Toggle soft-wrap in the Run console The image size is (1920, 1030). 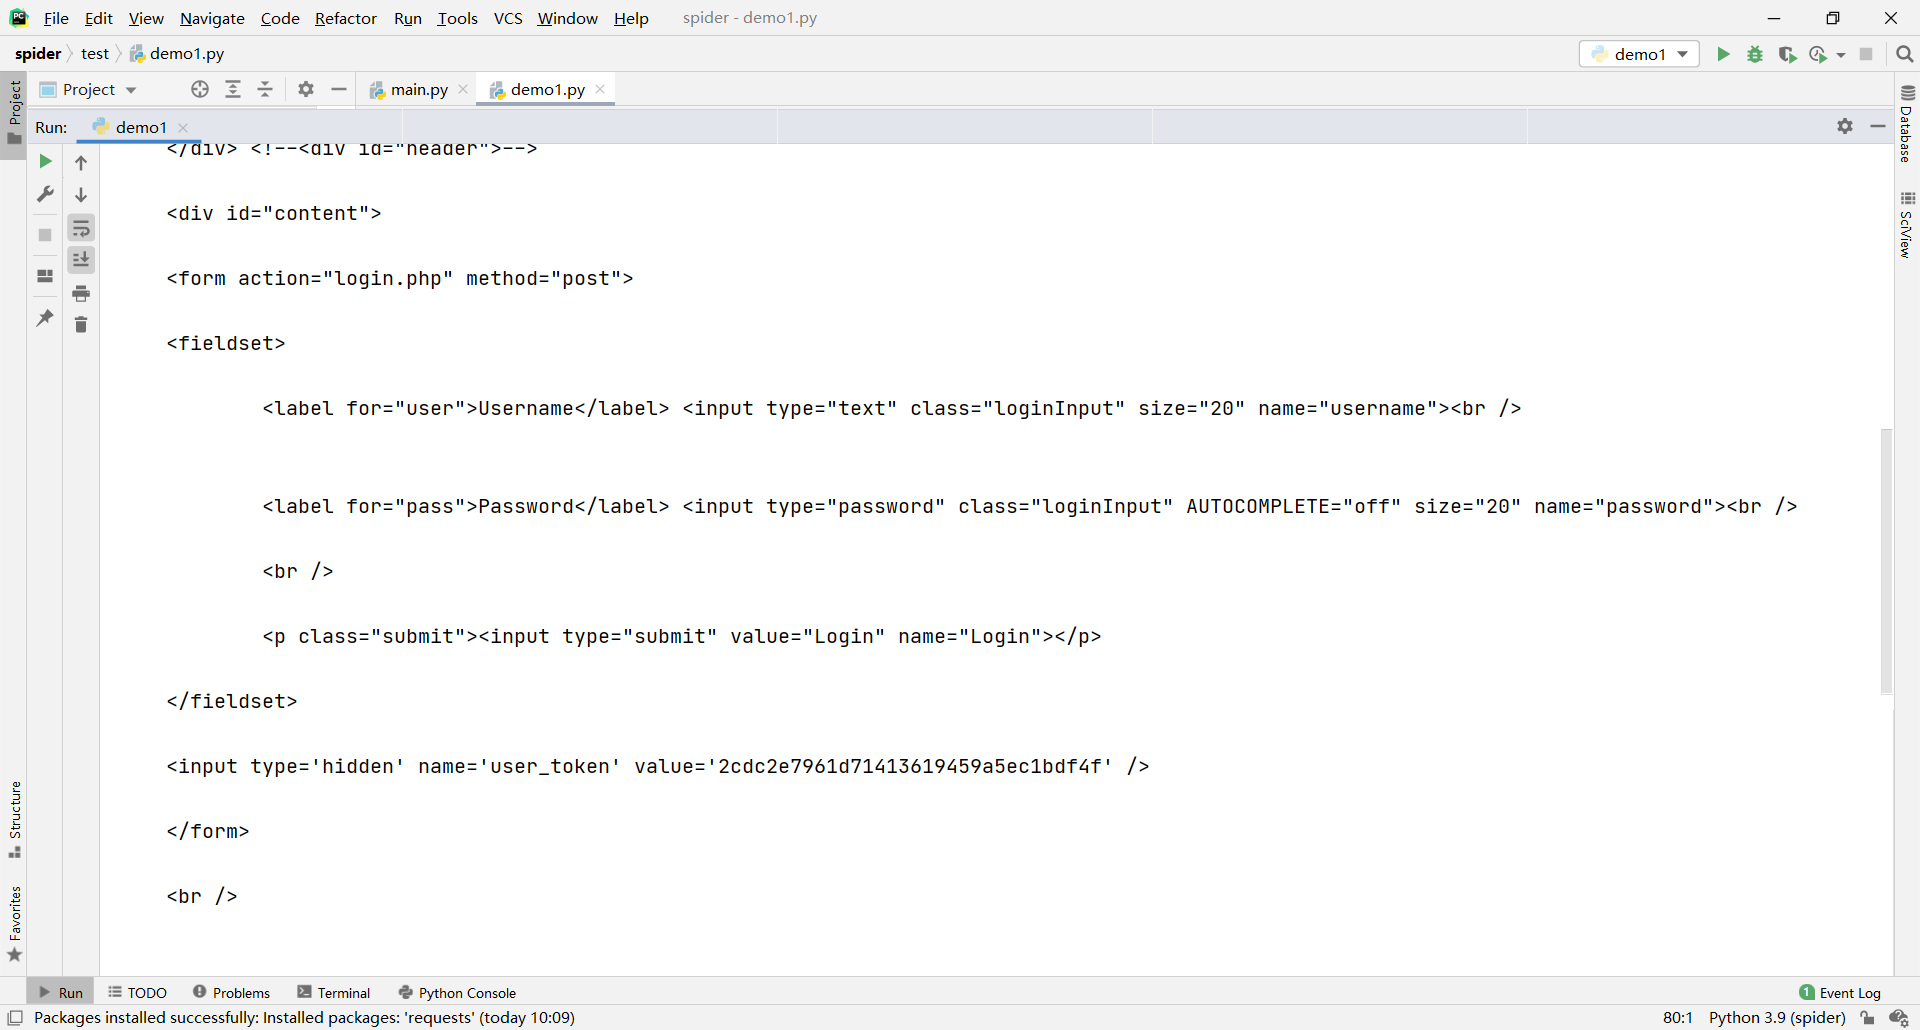pos(81,228)
